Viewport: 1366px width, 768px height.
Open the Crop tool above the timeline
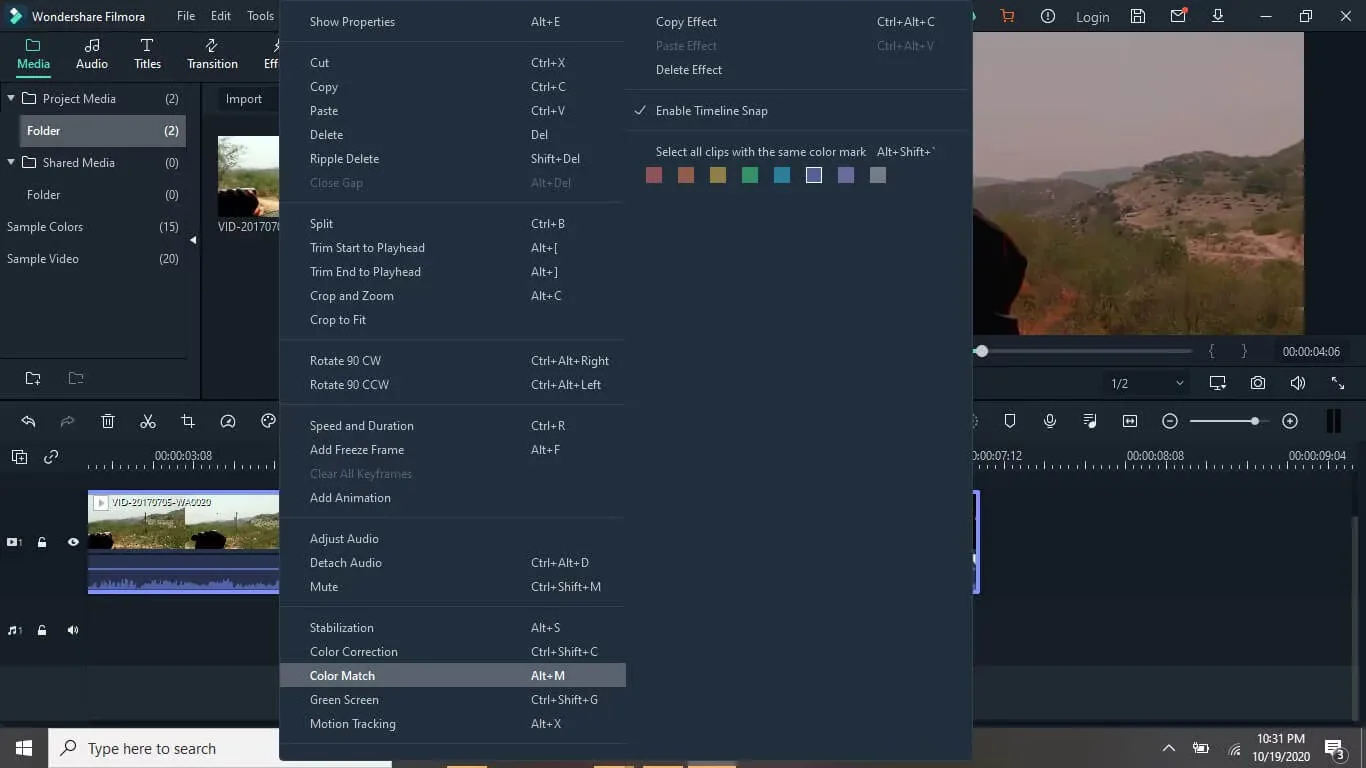[x=188, y=421]
